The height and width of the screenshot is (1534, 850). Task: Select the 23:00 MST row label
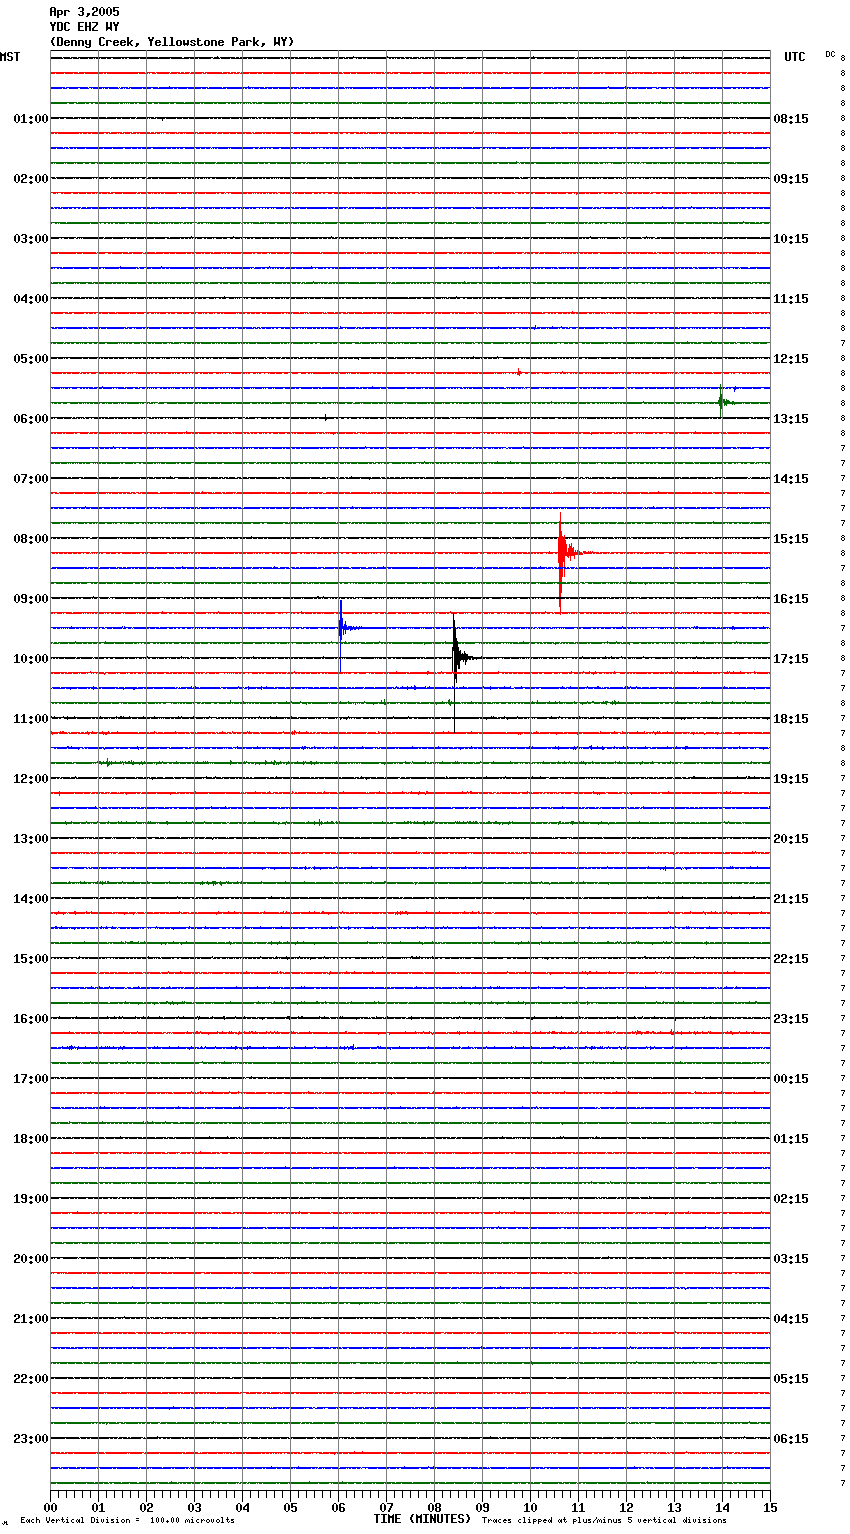tap(30, 1439)
